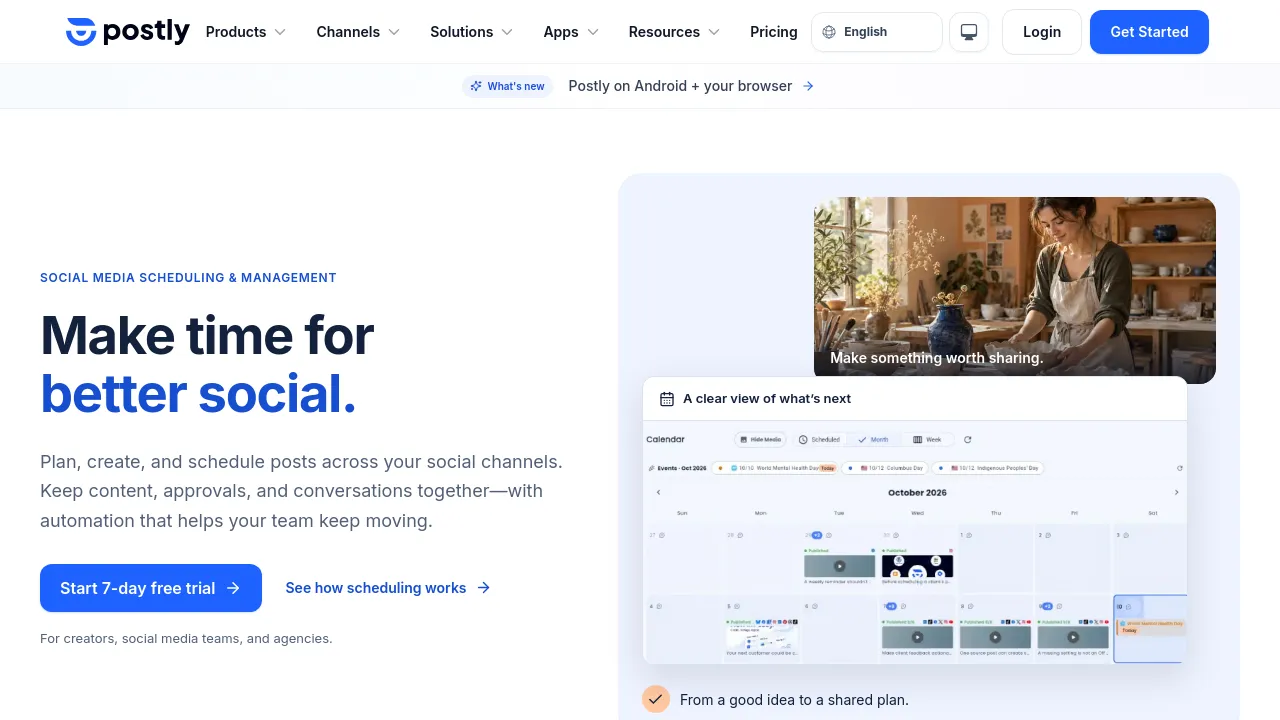Select the Month calendar view

tap(874, 440)
